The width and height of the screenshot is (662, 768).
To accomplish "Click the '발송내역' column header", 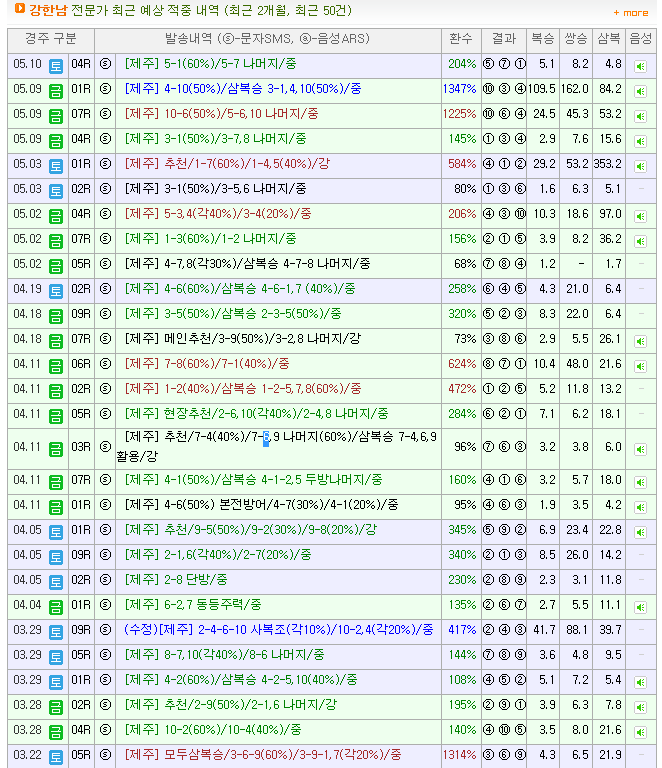I will pos(268,39).
